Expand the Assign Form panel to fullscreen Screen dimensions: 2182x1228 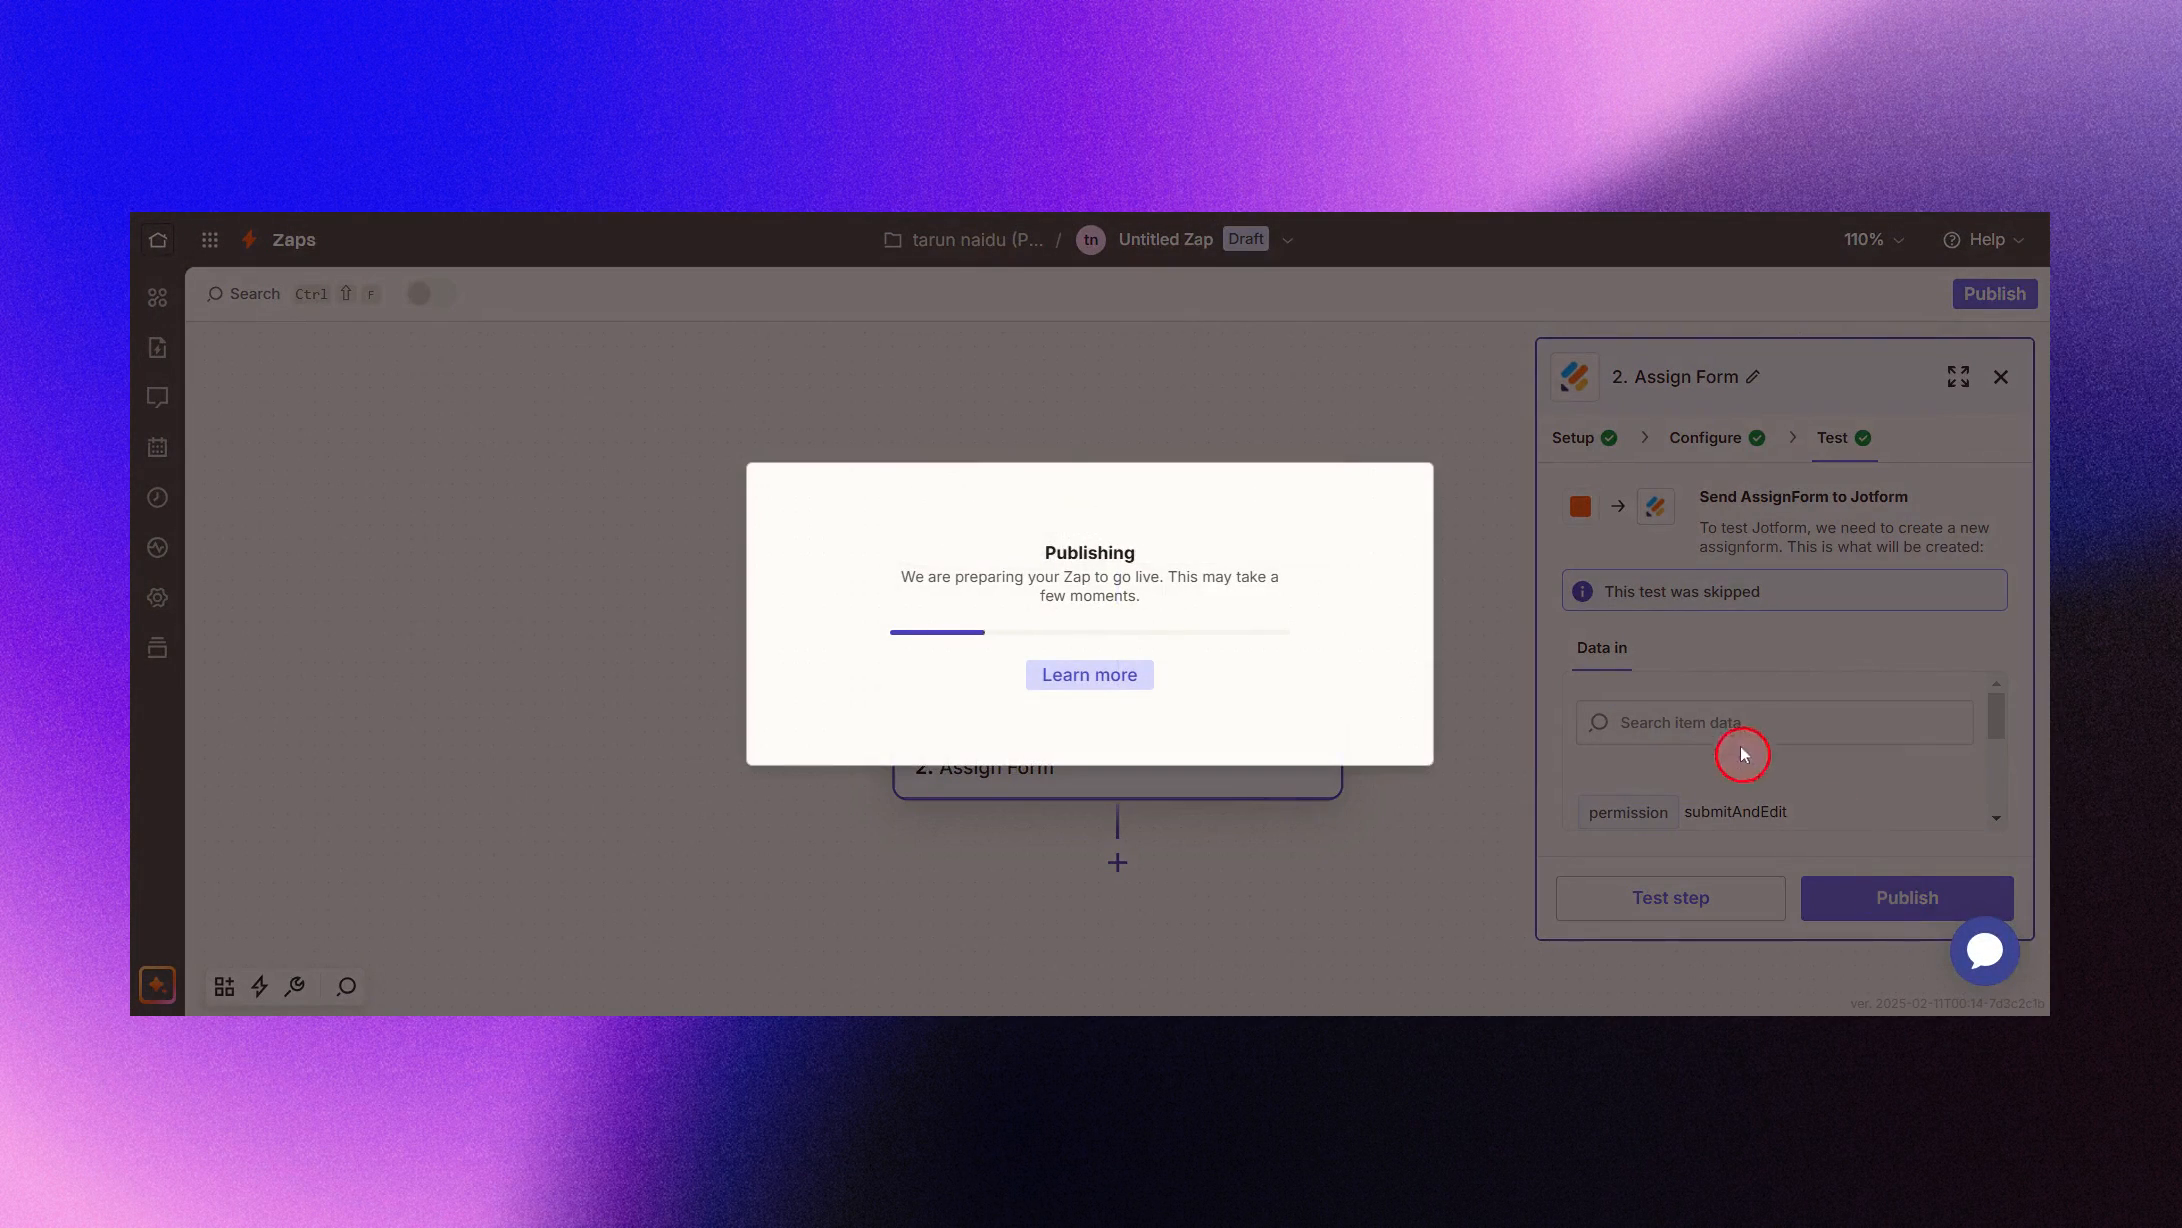point(1958,376)
